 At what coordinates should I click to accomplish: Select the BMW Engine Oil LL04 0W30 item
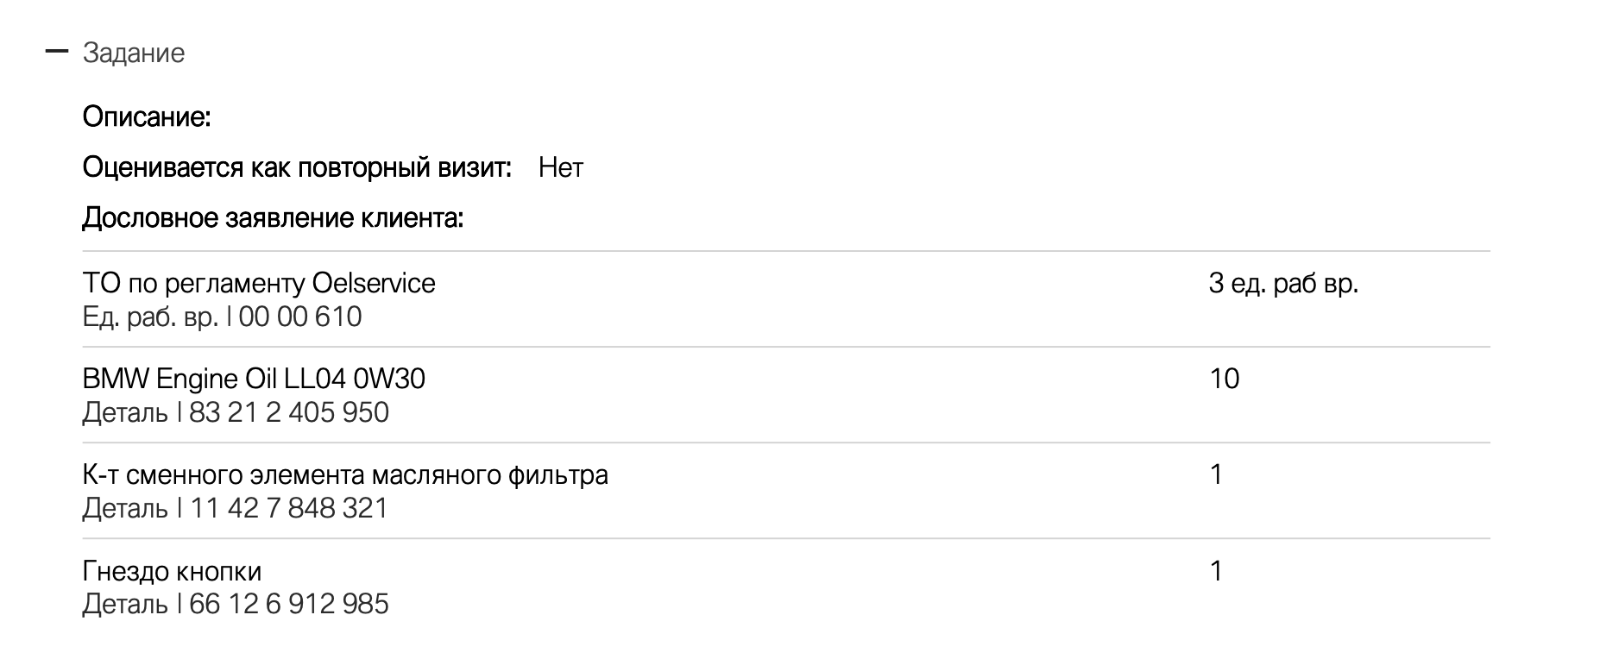[254, 378]
